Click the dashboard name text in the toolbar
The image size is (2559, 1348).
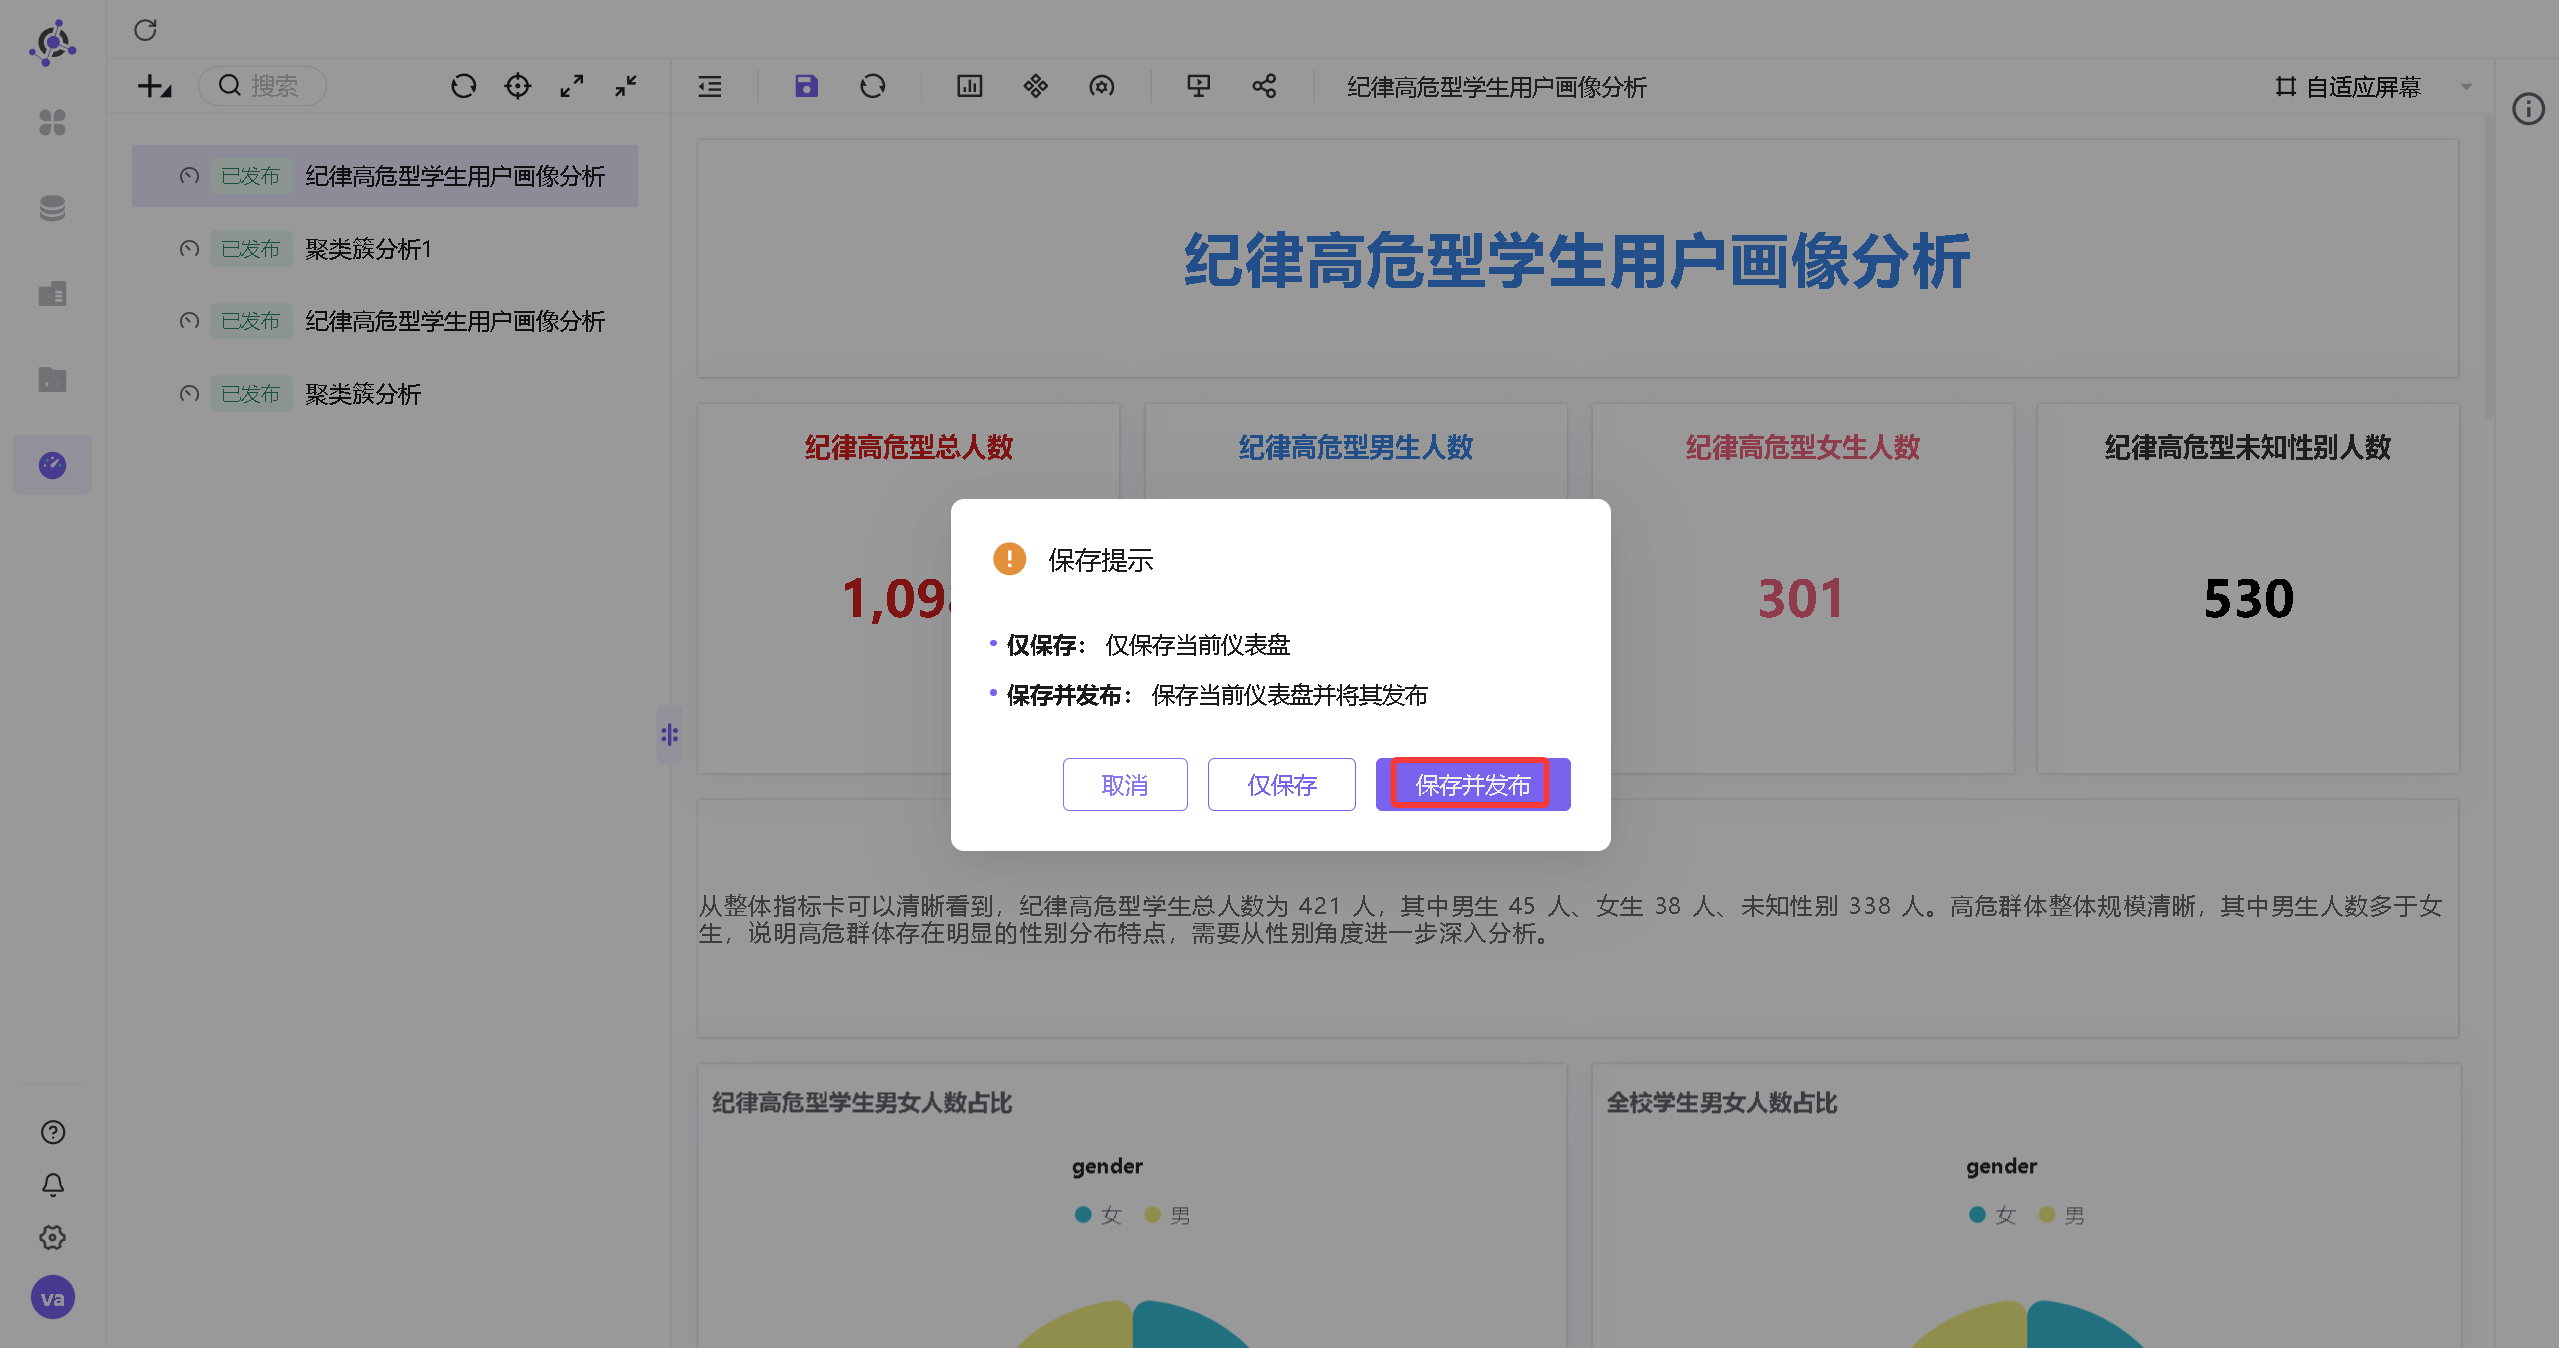click(1497, 87)
